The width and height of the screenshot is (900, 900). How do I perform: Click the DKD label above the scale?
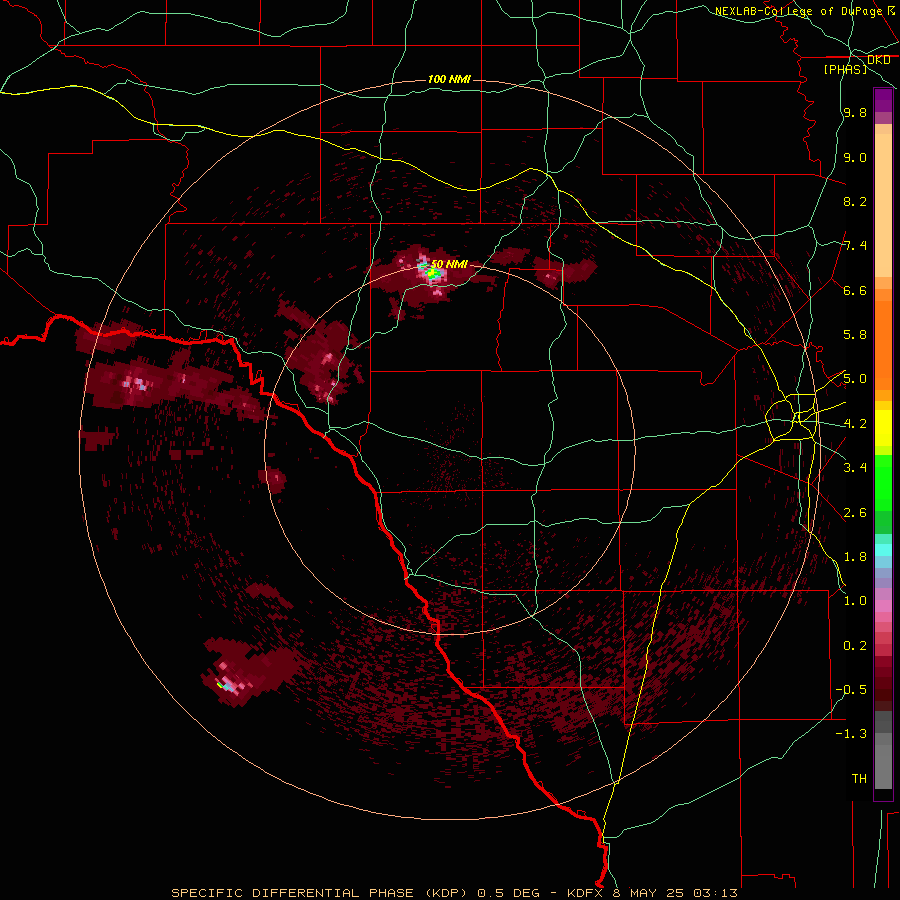click(878, 60)
